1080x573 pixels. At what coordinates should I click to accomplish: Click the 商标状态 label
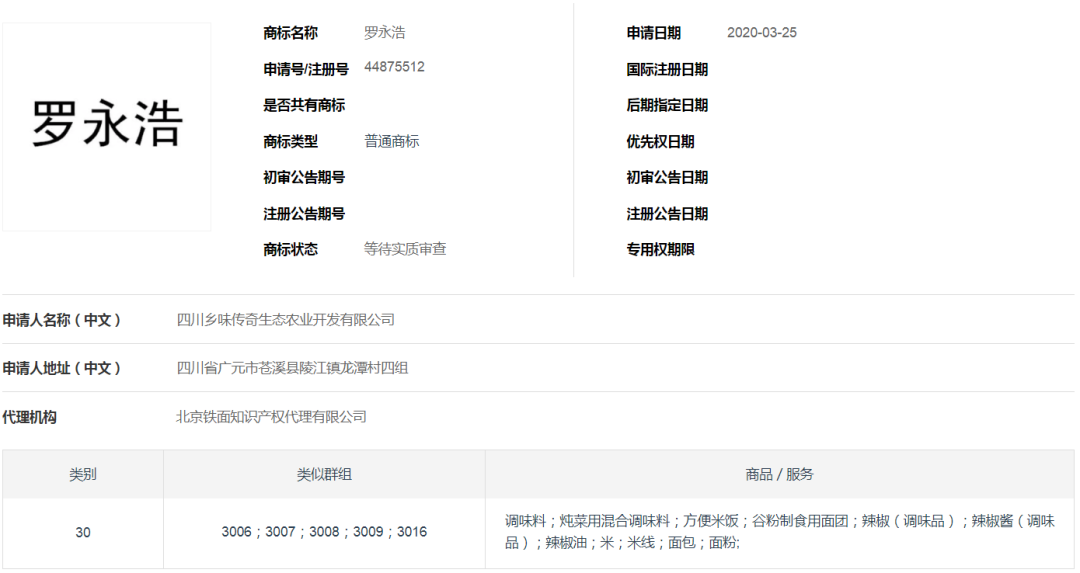click(x=290, y=249)
